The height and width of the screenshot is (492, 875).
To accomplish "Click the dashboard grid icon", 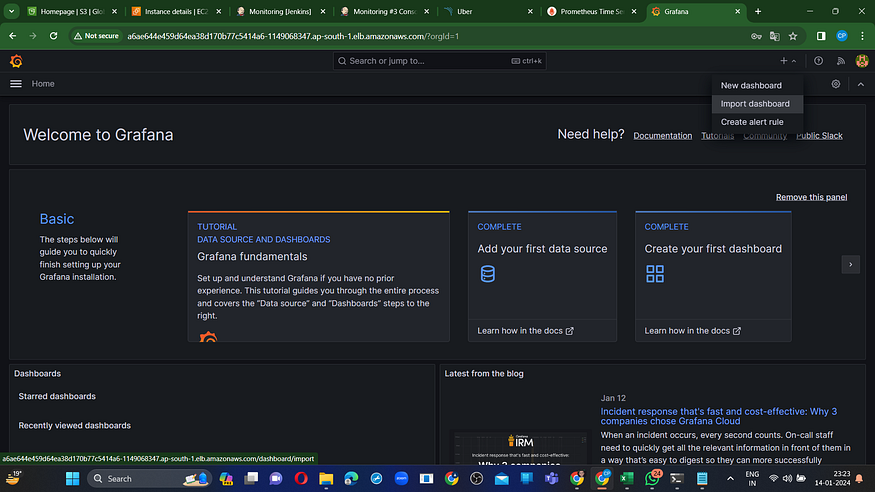I will coord(655,274).
